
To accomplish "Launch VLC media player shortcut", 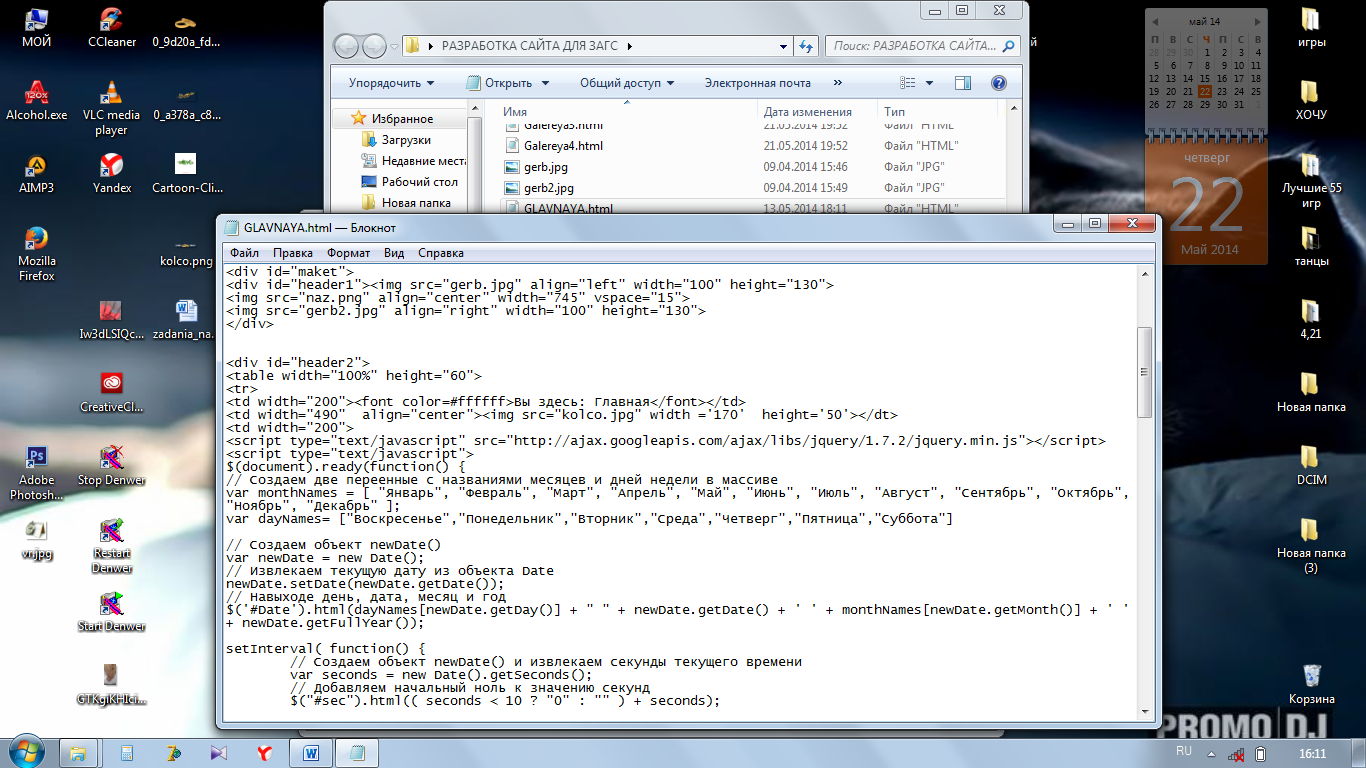I will pos(111,107).
